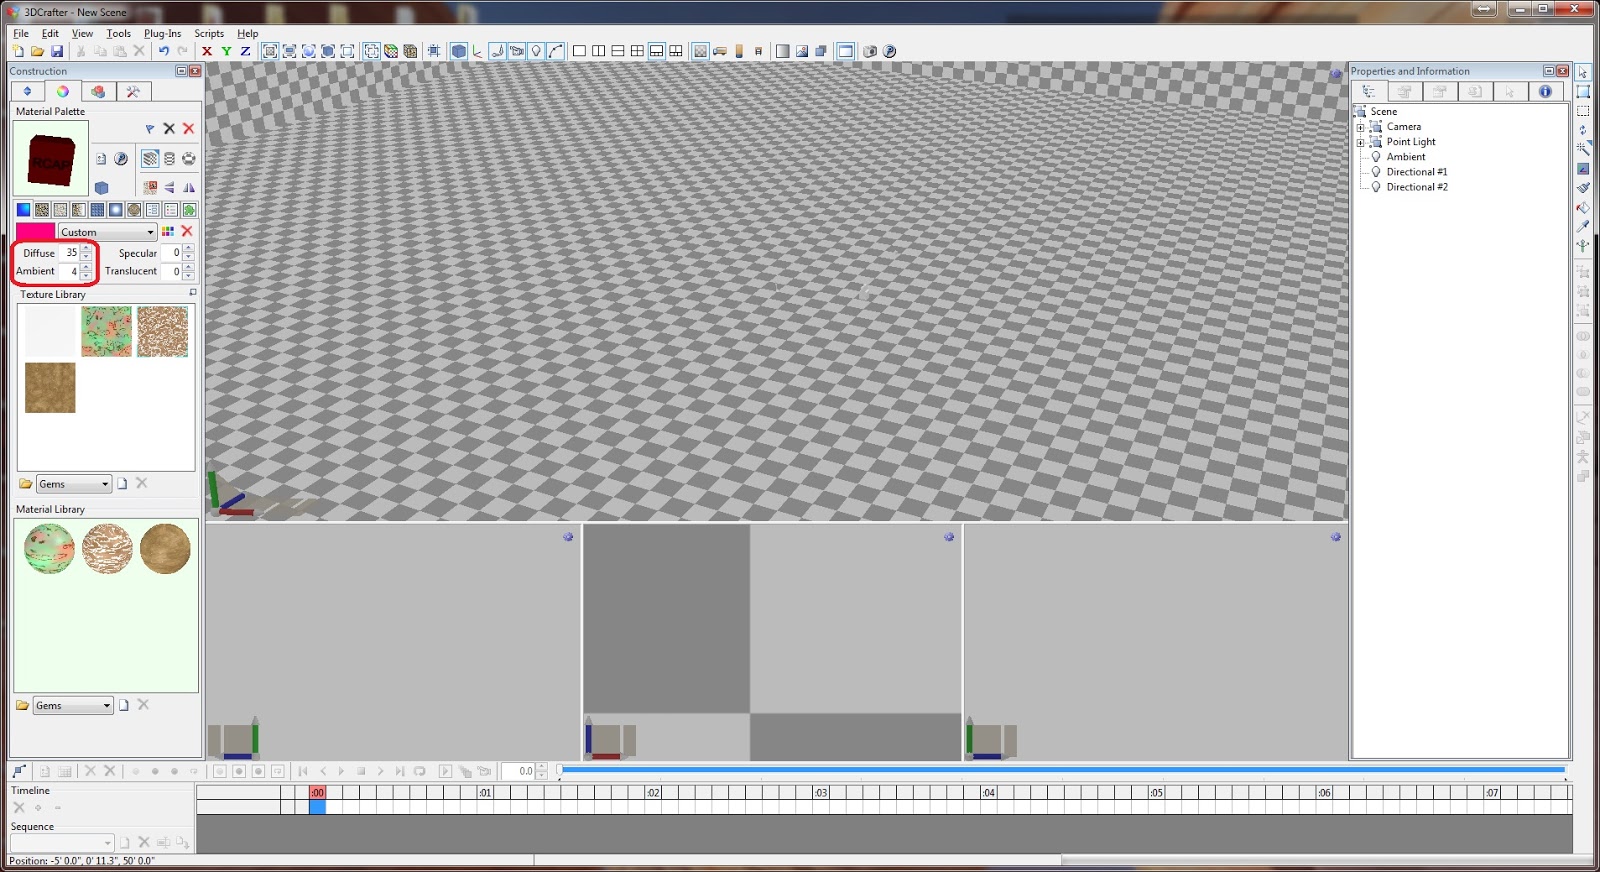Open the Custom color dropdown
Viewport: 1600px width, 872px height.
(x=107, y=232)
